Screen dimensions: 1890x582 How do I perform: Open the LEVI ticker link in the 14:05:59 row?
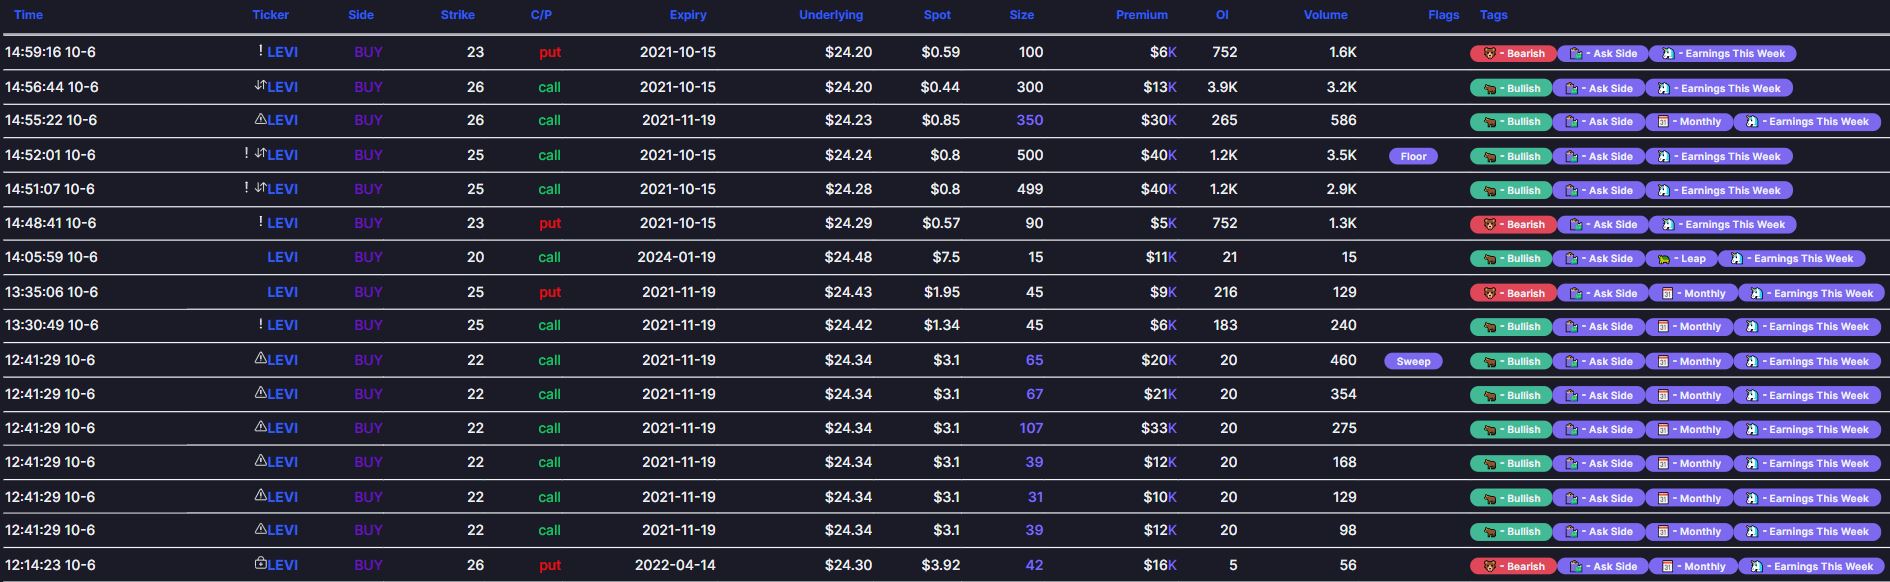pyautogui.click(x=282, y=257)
